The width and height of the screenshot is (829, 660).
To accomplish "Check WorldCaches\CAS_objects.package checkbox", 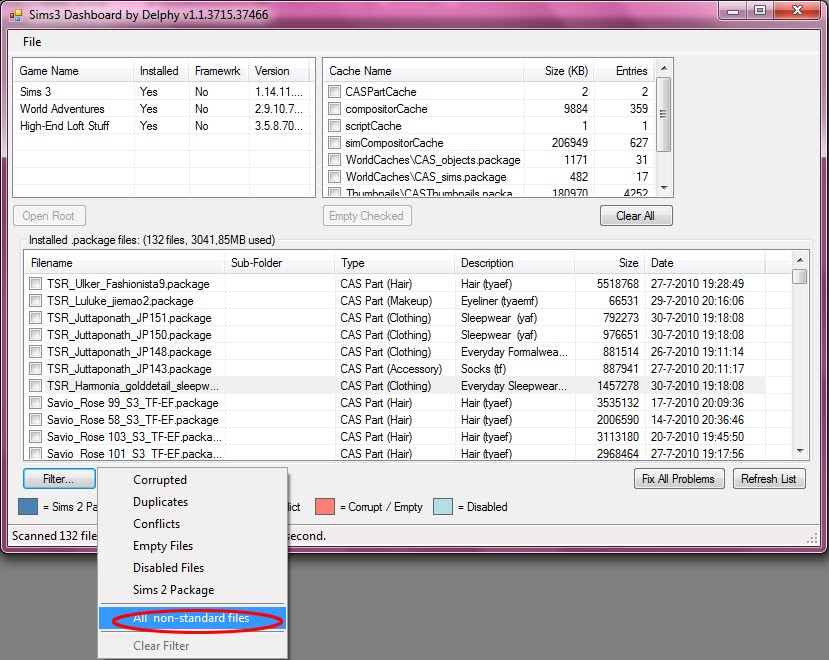I will point(334,159).
